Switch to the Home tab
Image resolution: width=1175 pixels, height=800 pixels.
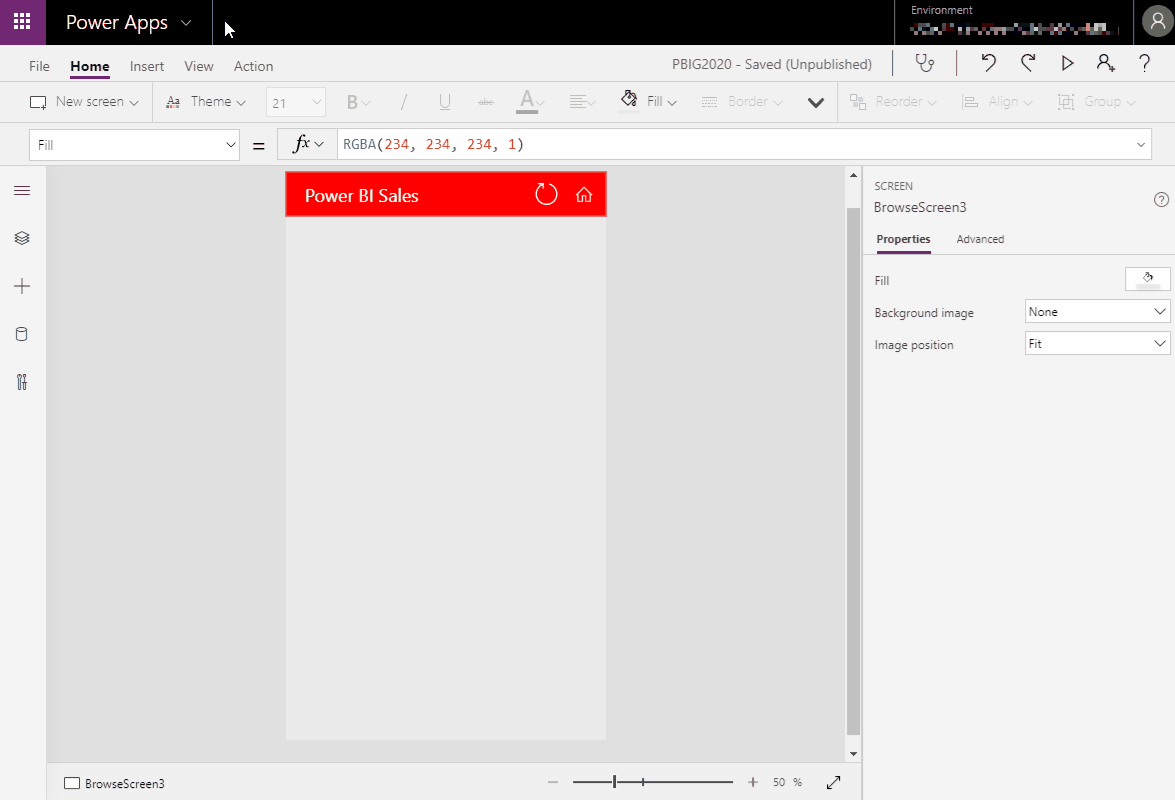coord(90,66)
